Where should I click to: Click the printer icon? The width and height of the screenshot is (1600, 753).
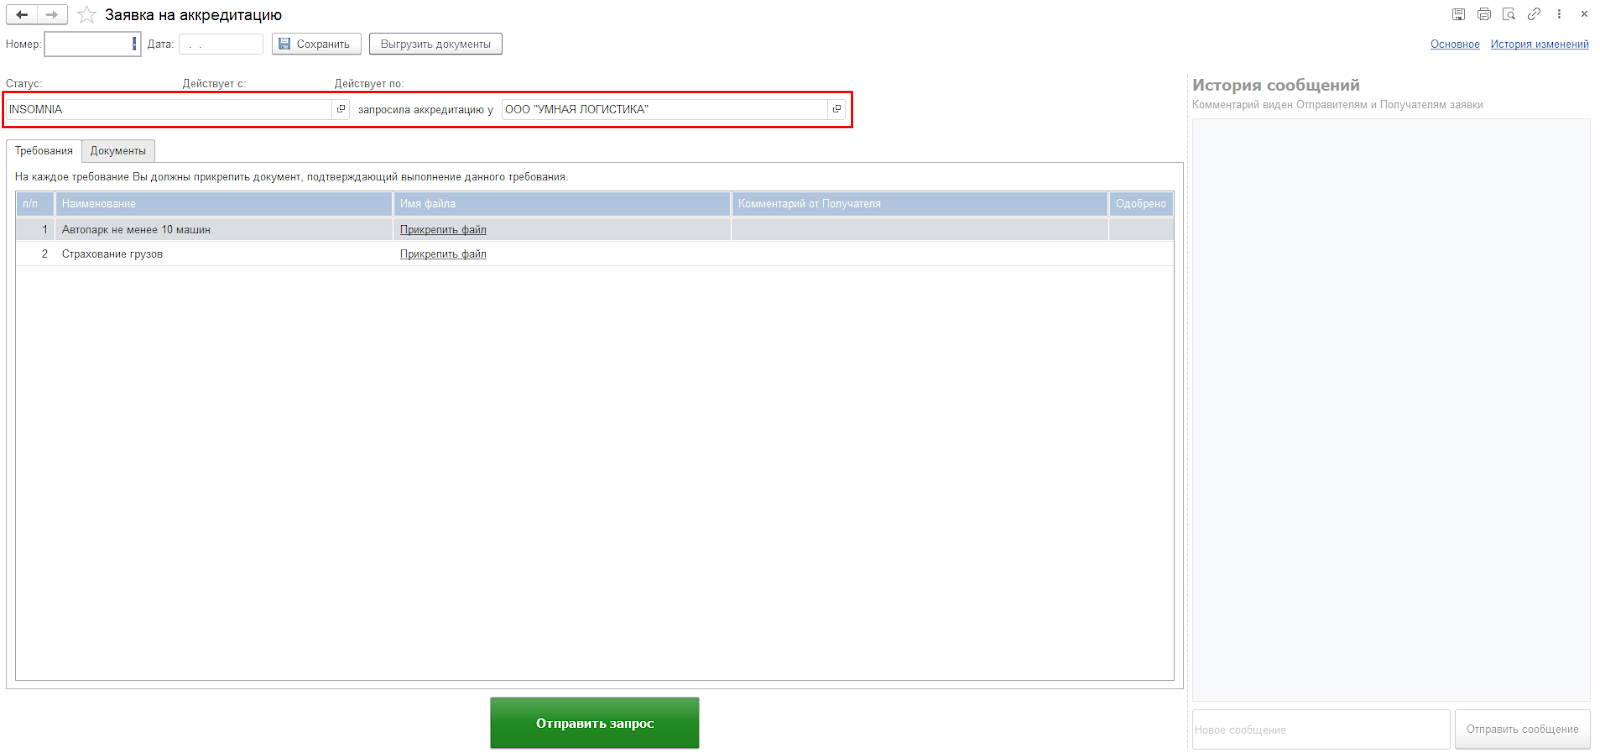(1484, 14)
